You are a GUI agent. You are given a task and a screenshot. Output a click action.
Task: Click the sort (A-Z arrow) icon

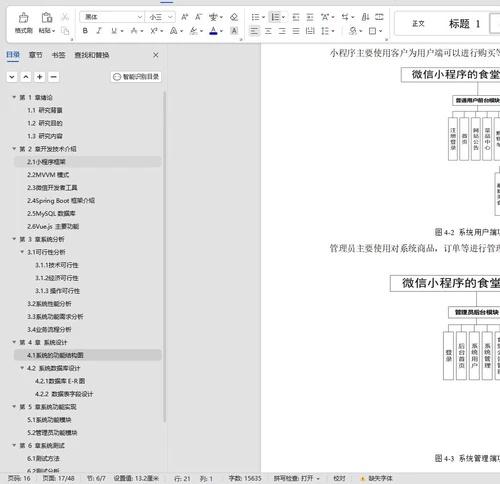click(x=365, y=17)
